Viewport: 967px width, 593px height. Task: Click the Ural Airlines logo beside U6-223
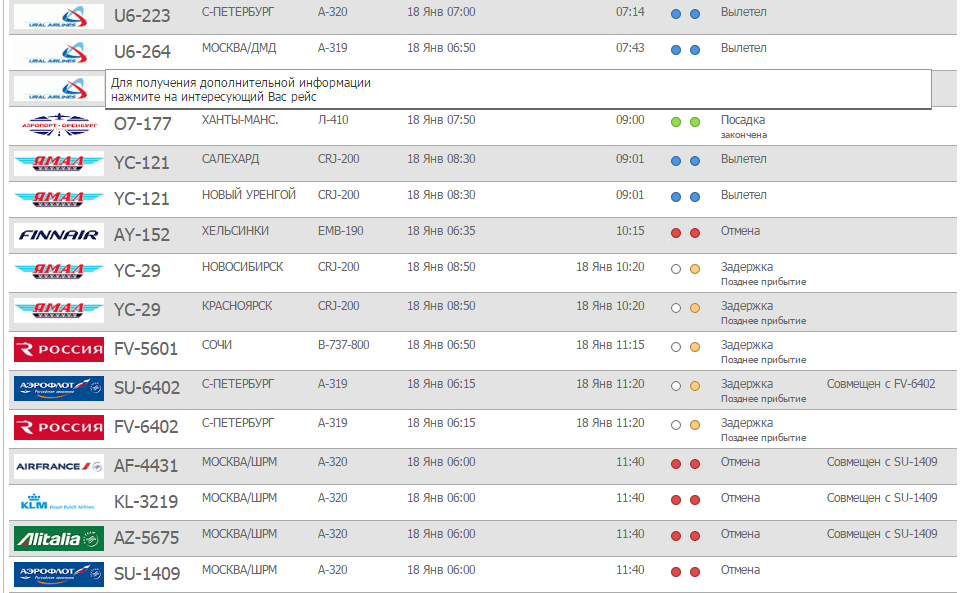coord(58,16)
